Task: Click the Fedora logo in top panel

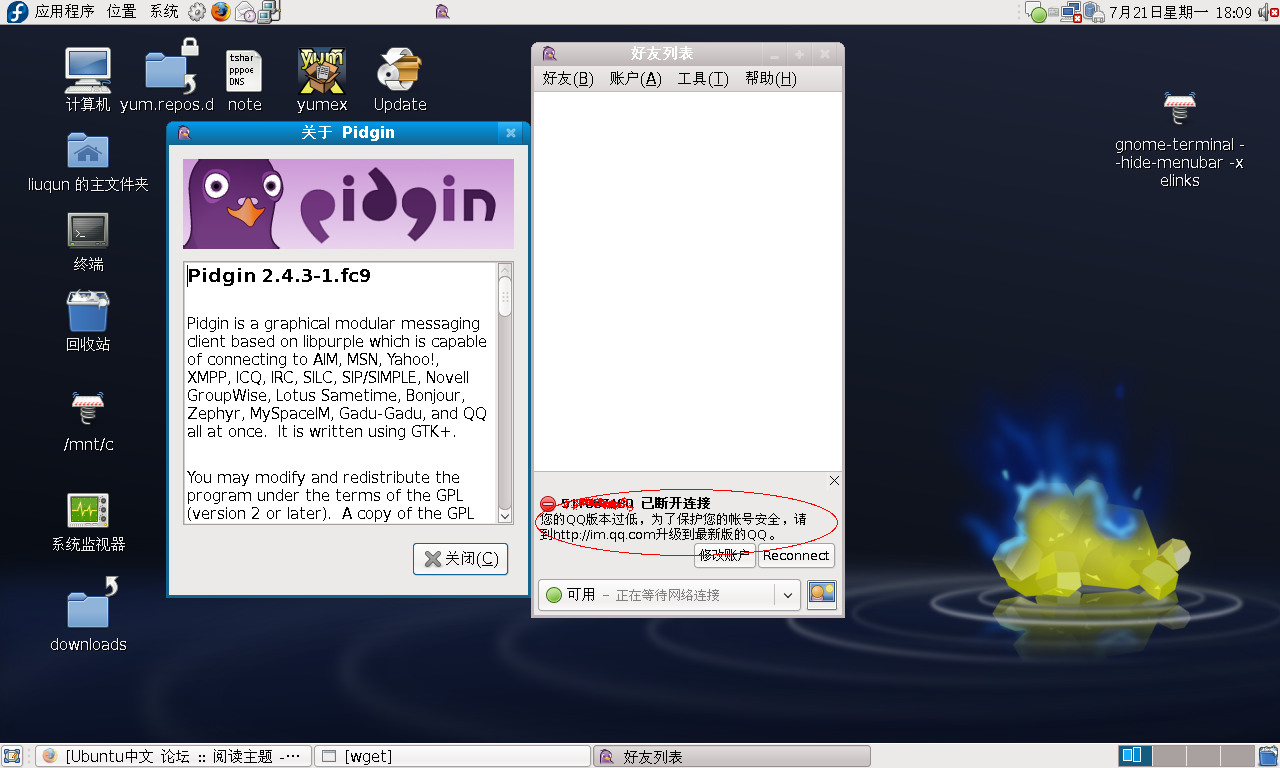Action: (17, 12)
